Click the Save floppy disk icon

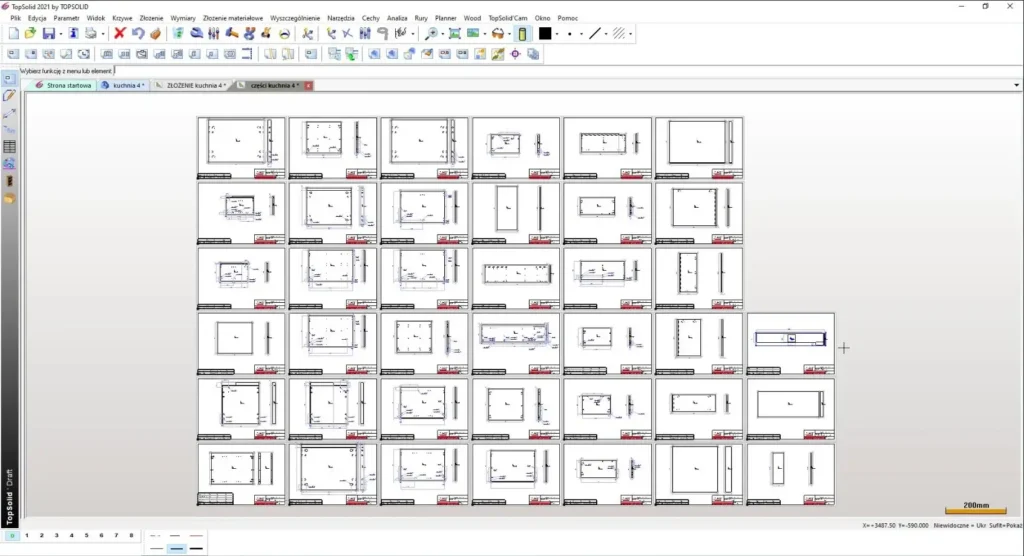point(48,33)
